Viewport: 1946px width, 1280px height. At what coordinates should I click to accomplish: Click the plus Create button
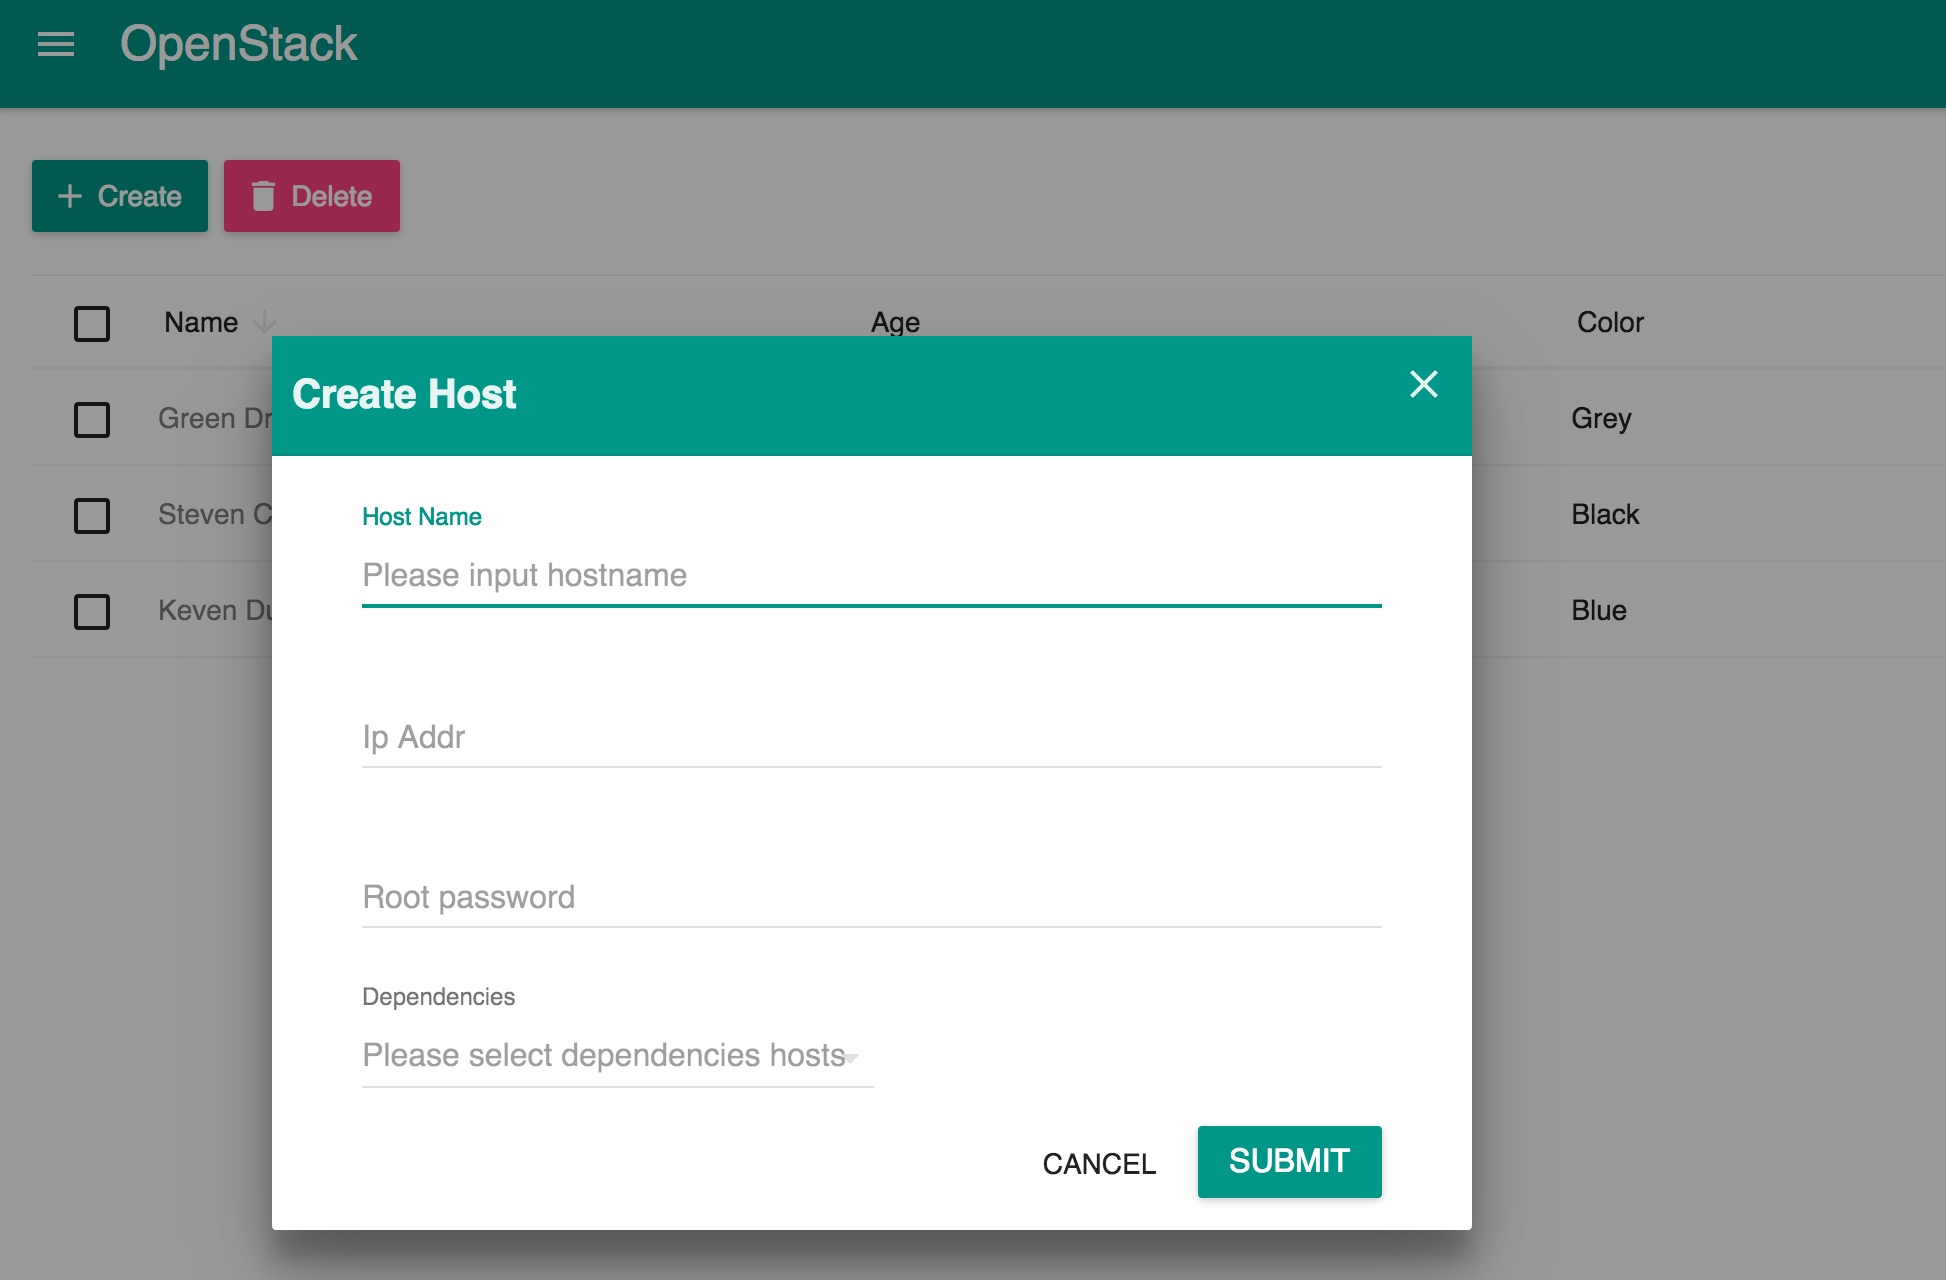120,196
